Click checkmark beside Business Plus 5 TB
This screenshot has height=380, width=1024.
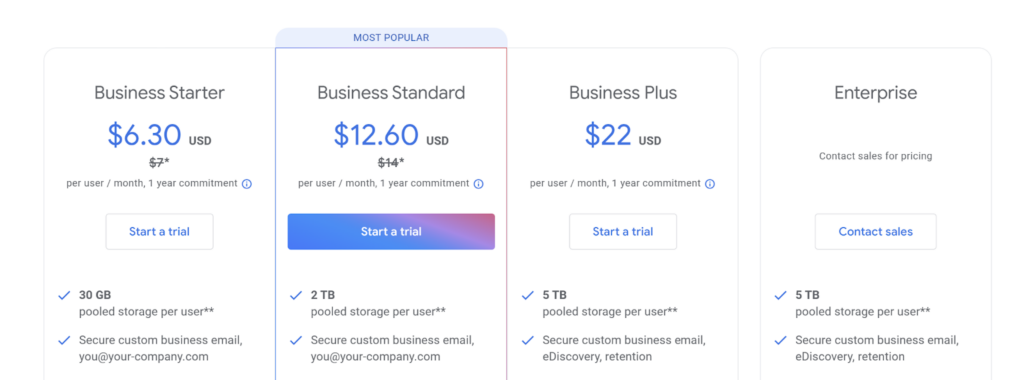point(528,295)
